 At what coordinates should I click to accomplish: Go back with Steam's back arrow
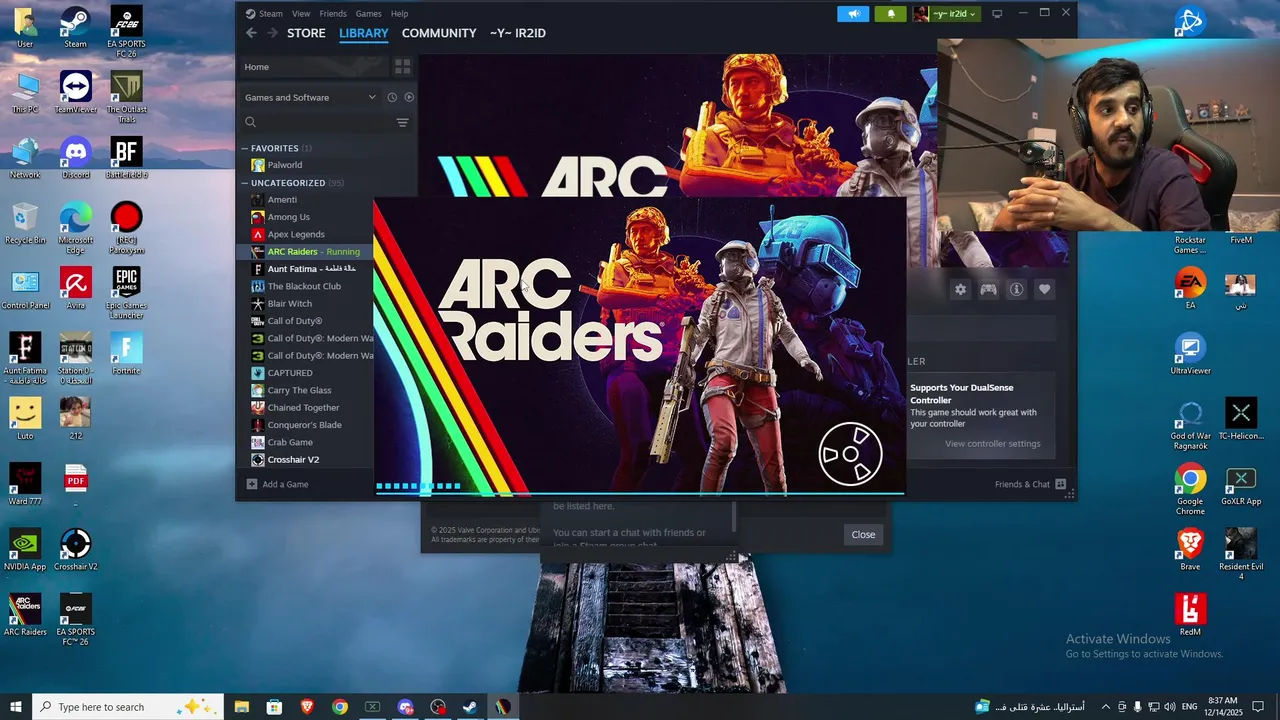coord(251,33)
